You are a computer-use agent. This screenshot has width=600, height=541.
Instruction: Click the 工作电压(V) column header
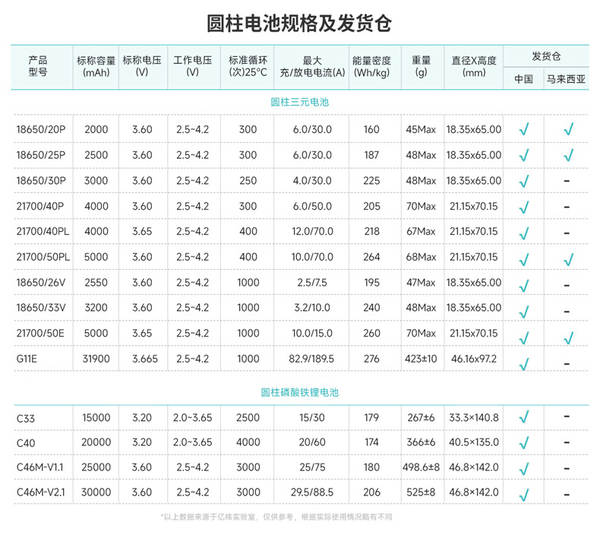pos(192,66)
